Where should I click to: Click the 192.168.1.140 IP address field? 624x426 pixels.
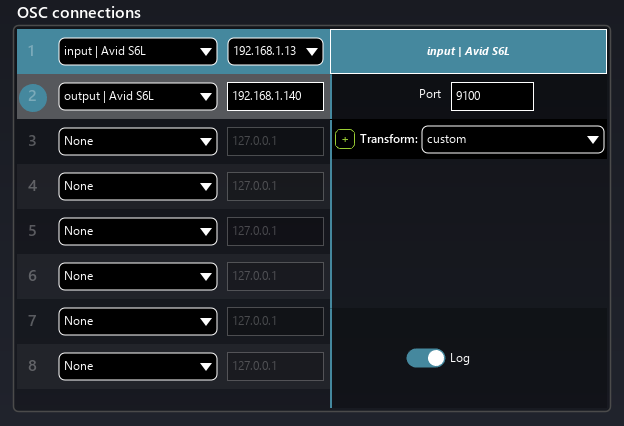275,96
